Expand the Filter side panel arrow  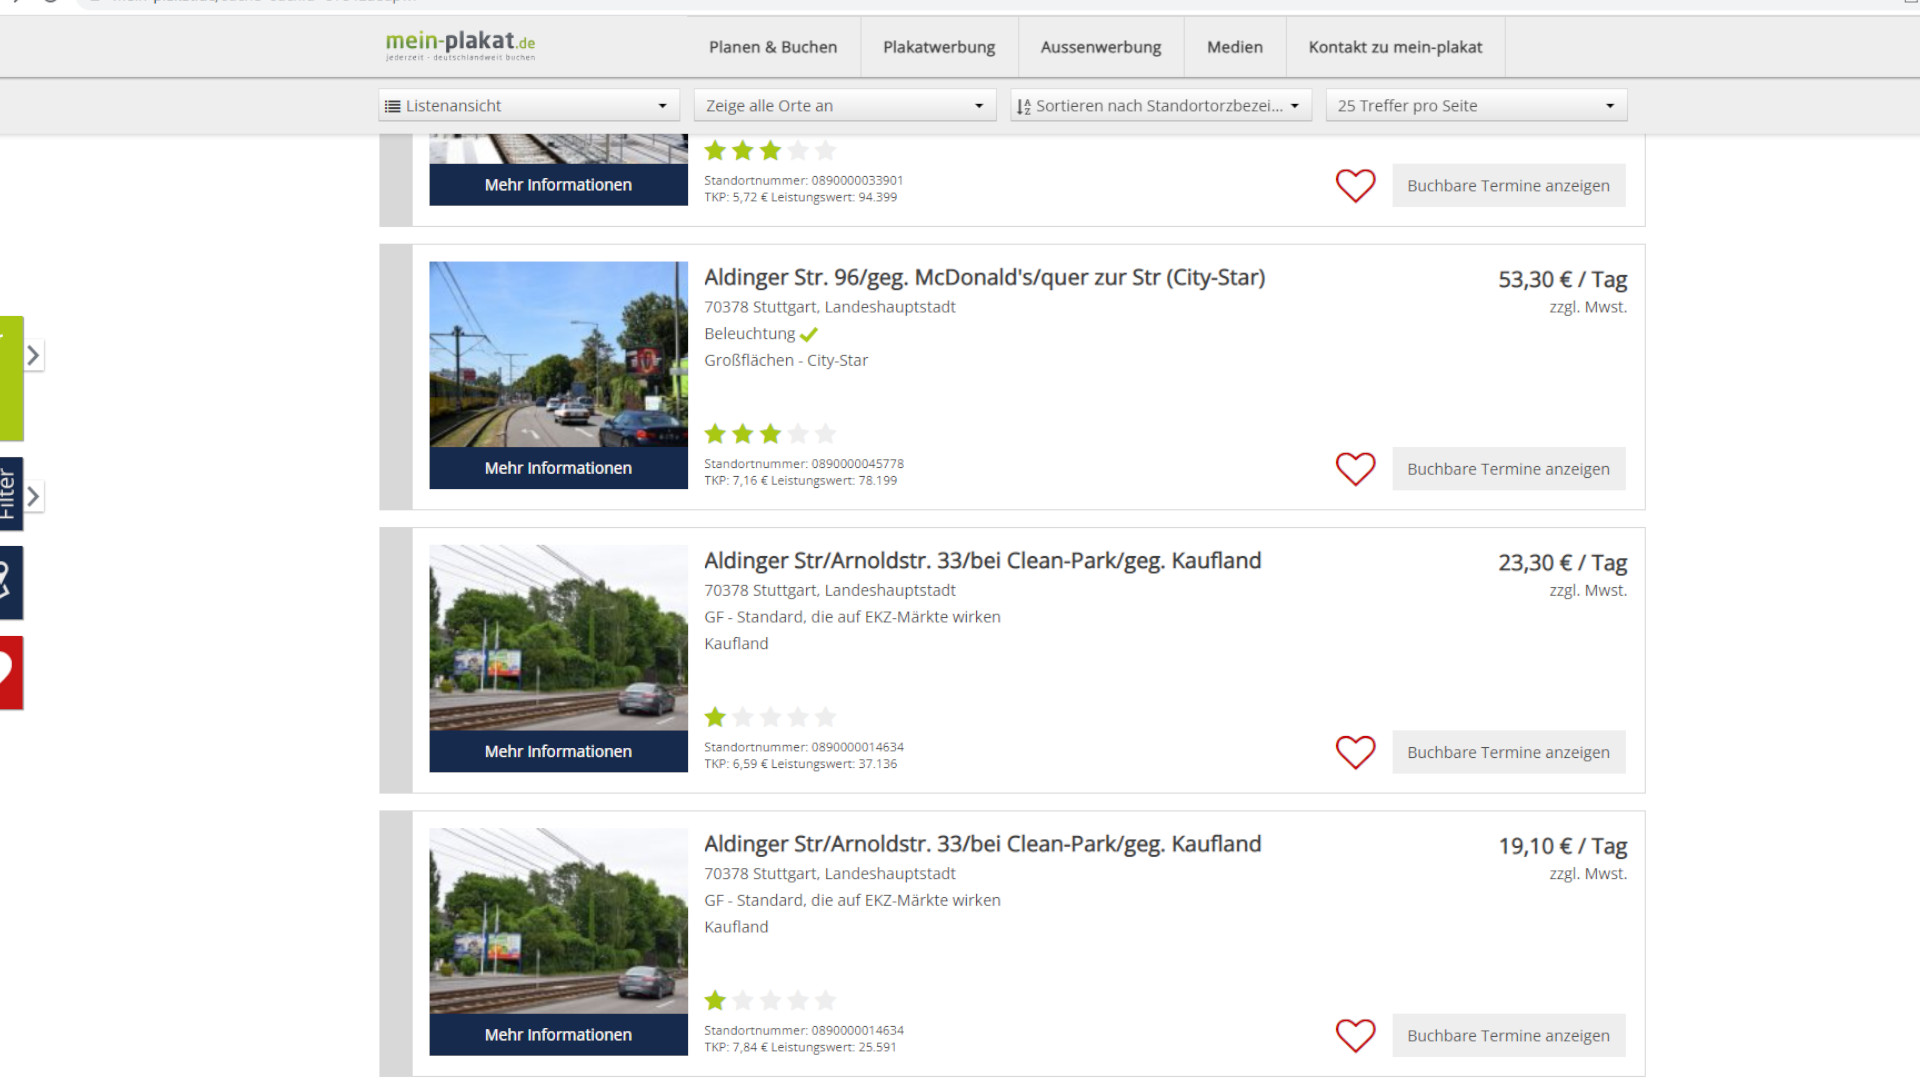click(x=33, y=496)
